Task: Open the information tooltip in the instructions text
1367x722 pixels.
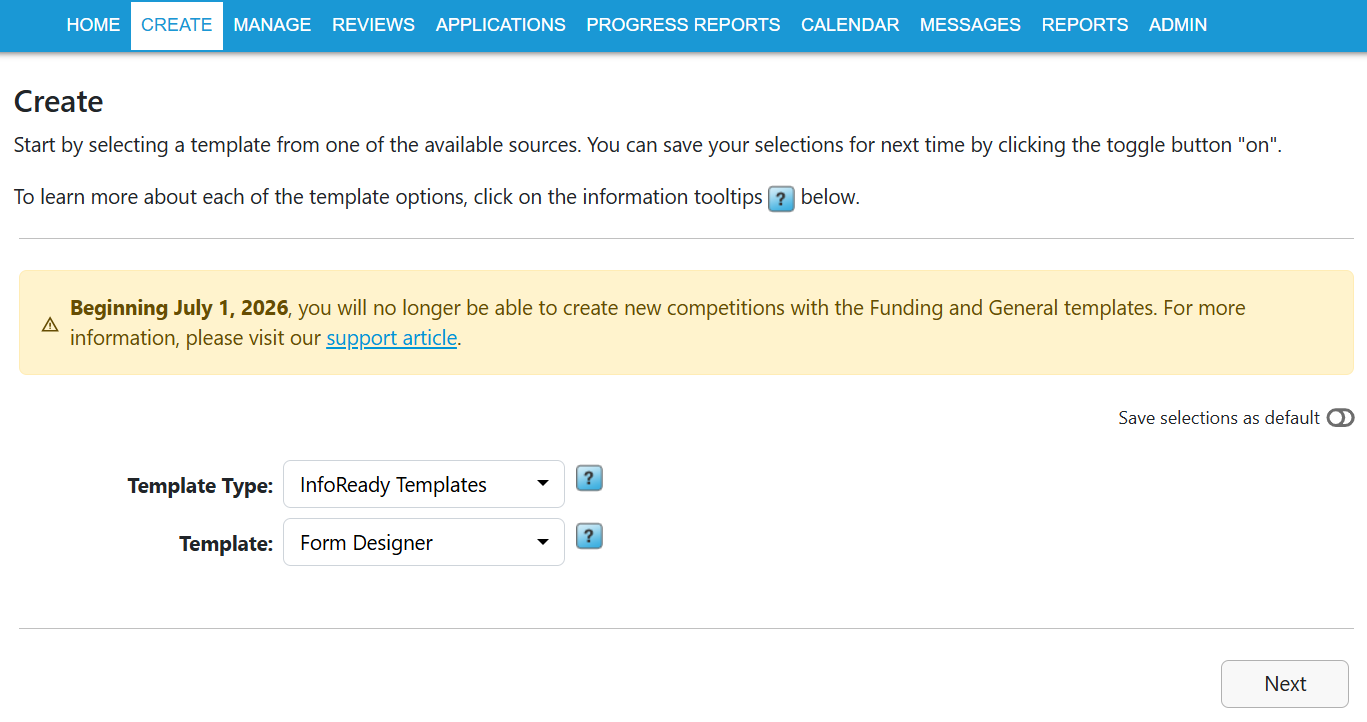Action: tap(781, 199)
